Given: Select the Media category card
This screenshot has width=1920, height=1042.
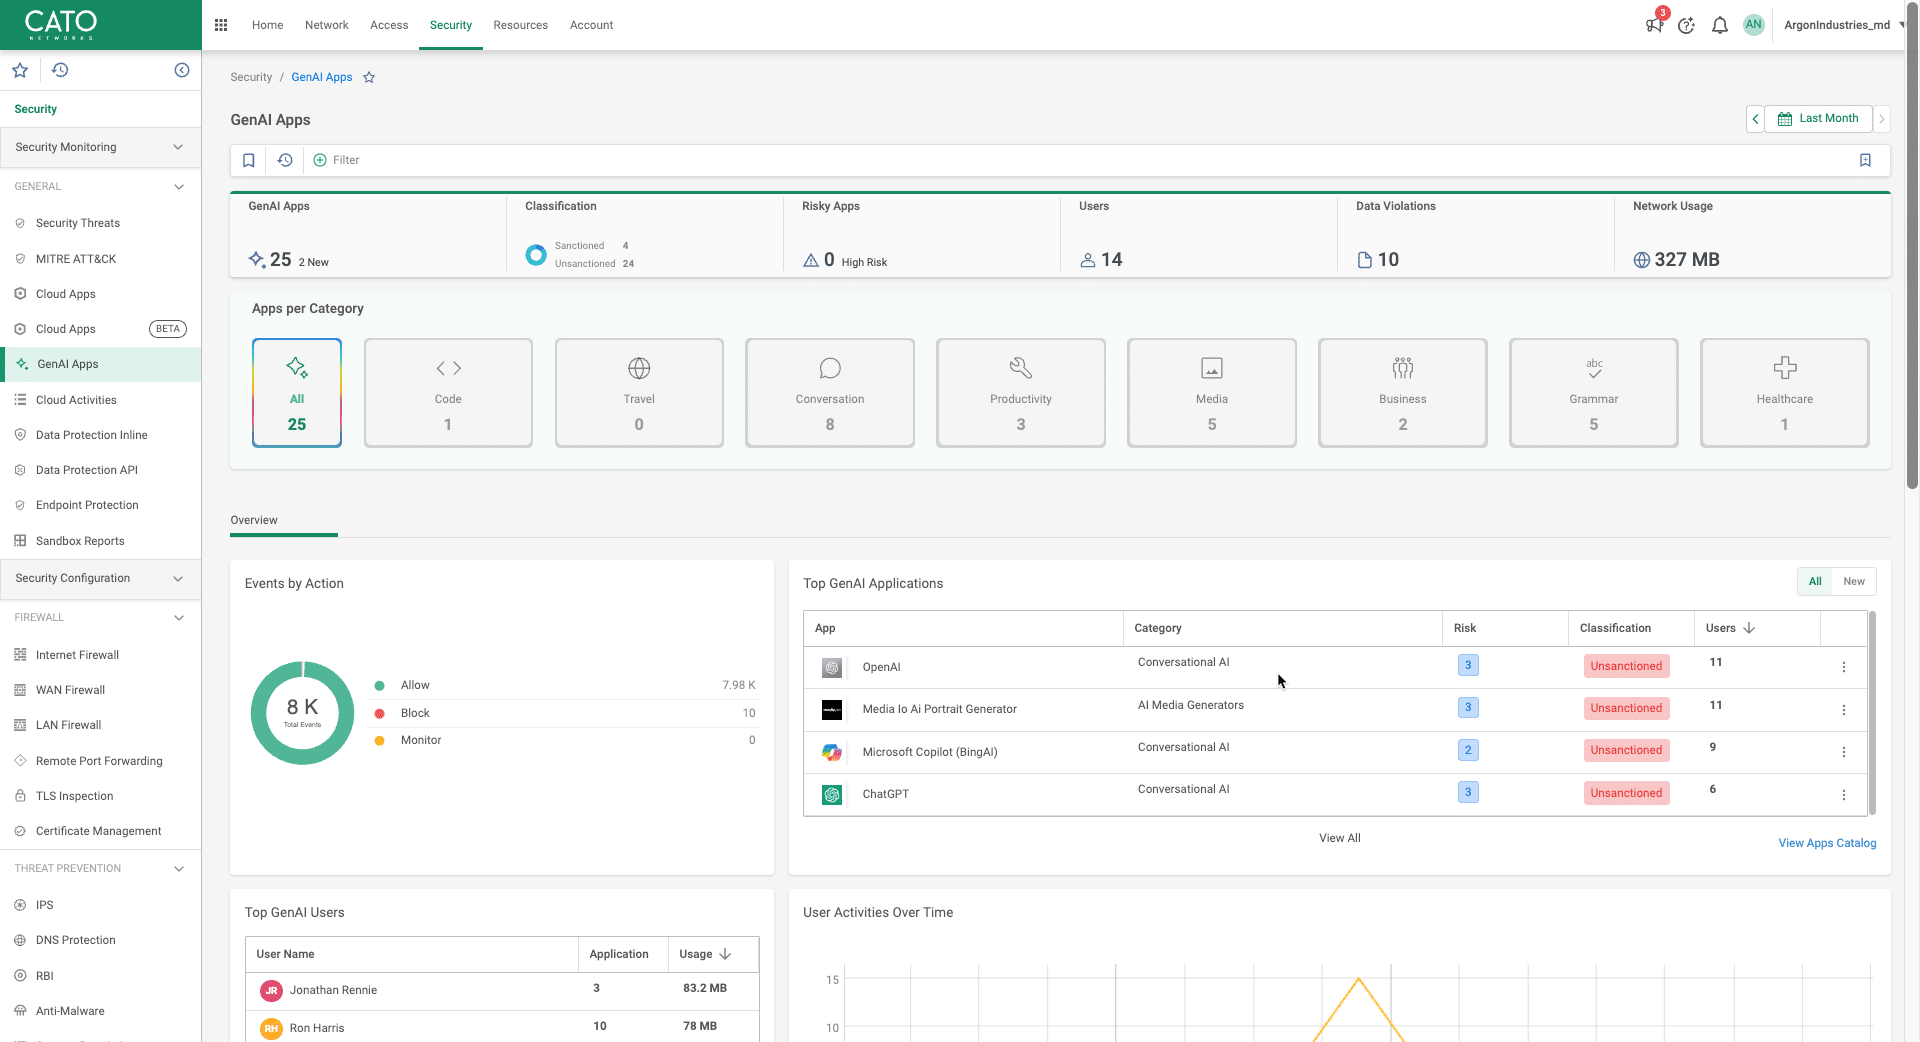Looking at the screenshot, I should pos(1212,393).
